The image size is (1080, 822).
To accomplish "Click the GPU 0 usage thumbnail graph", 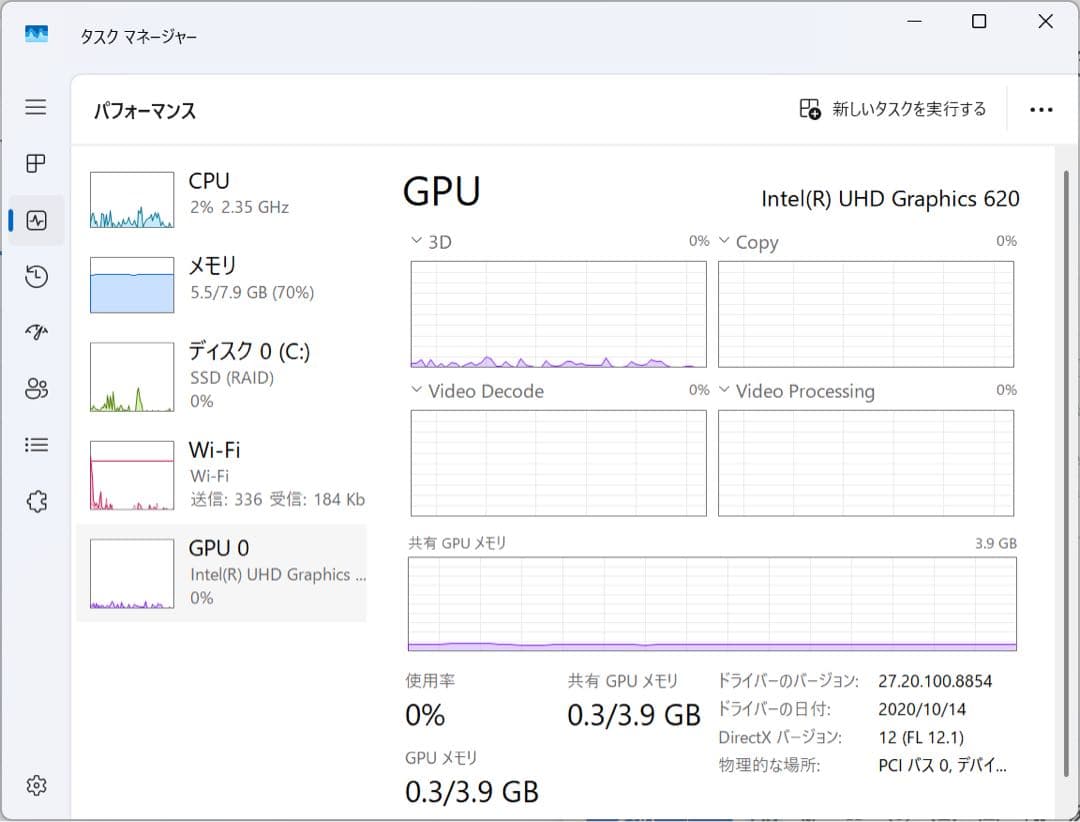I will [x=130, y=573].
